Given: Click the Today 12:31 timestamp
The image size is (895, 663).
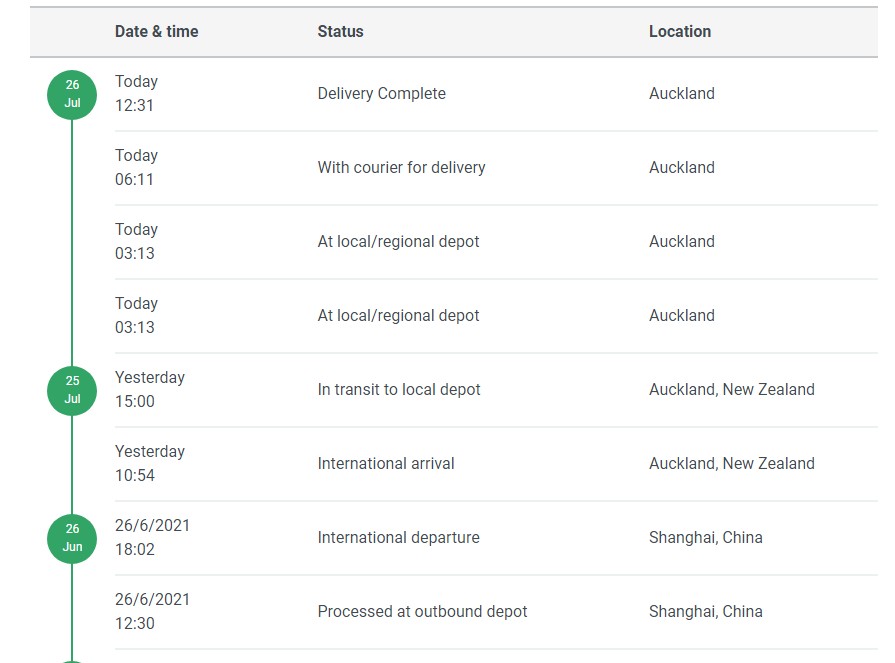Looking at the screenshot, I should click(136, 94).
